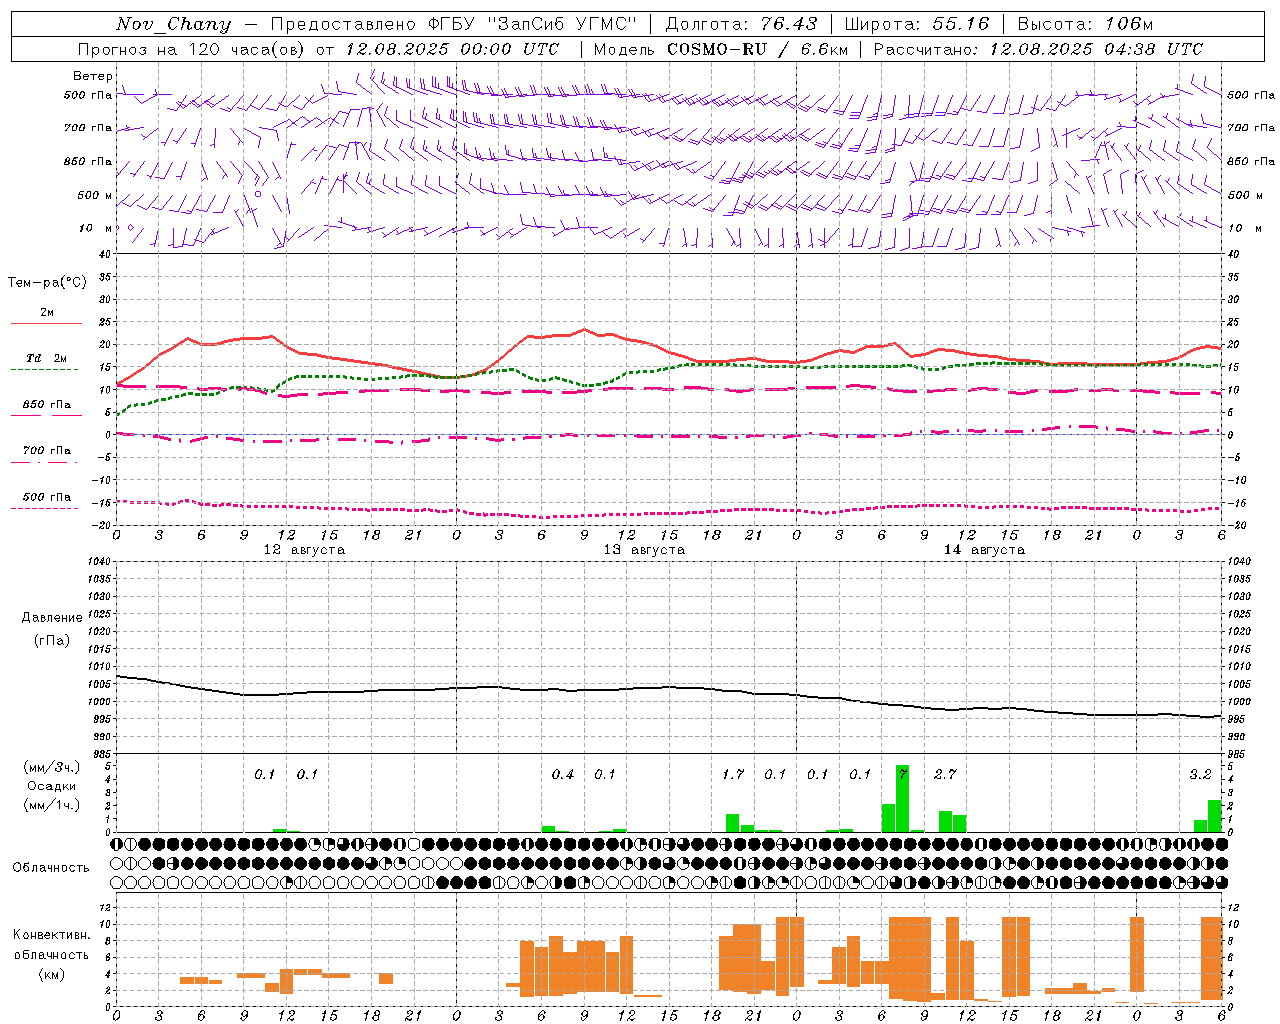Click the tallest green precipitation bar
Image resolution: width=1280 pixels, height=1024 pixels.
click(x=902, y=798)
